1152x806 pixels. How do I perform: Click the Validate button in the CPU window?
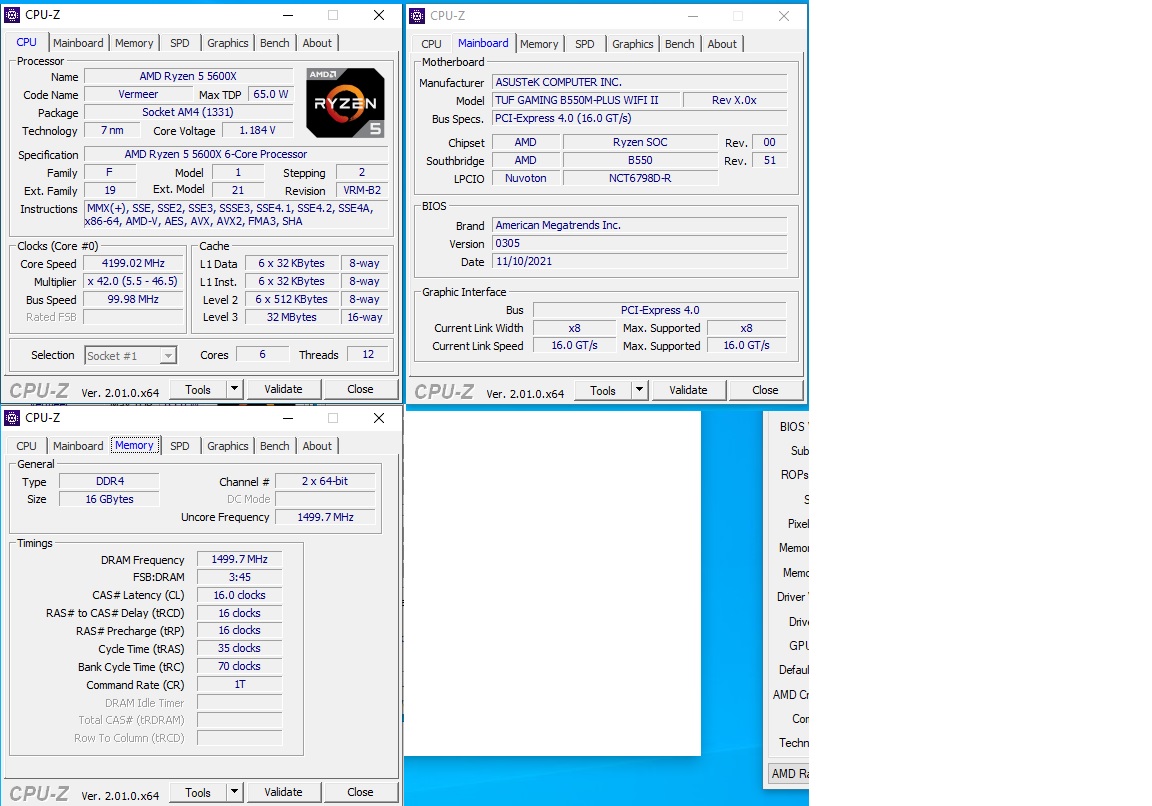click(283, 389)
